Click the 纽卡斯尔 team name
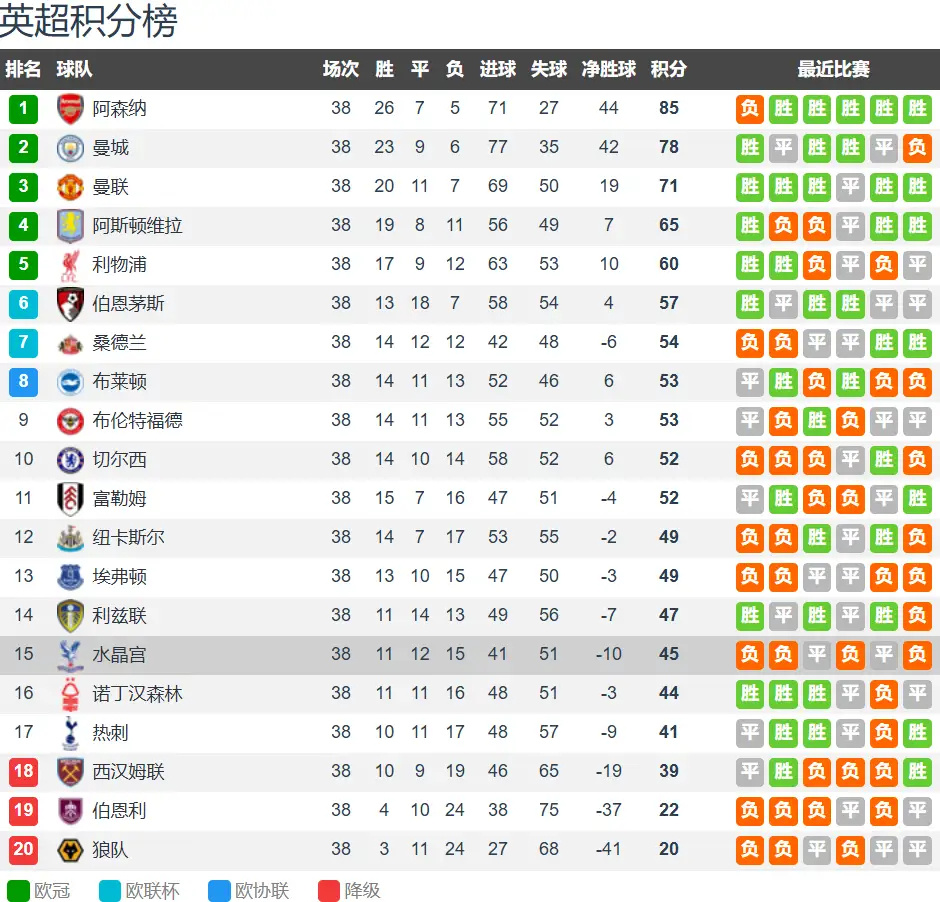This screenshot has width=940, height=902. click(128, 538)
